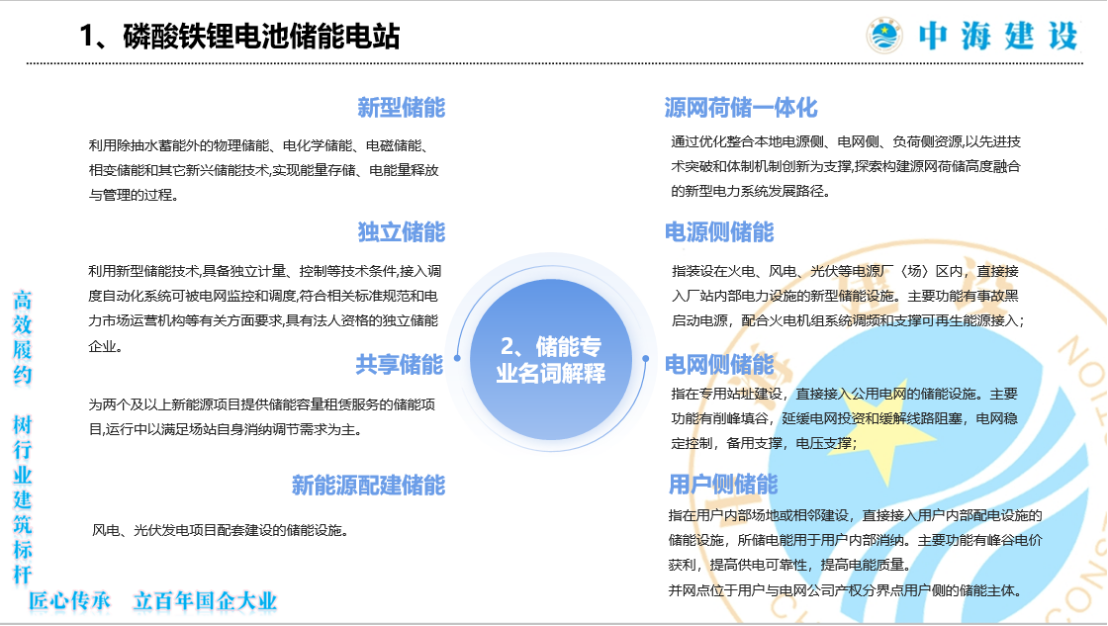Click the 独立储能 heading
1108x626 pixels.
[401, 232]
